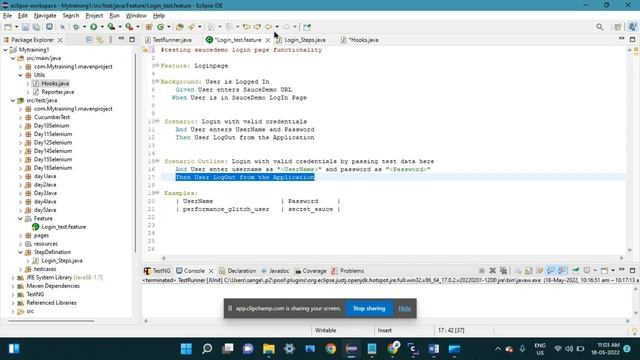Click the Terminate square icon in Console
The height and width of the screenshot is (360, 640).
click(x=482, y=271)
